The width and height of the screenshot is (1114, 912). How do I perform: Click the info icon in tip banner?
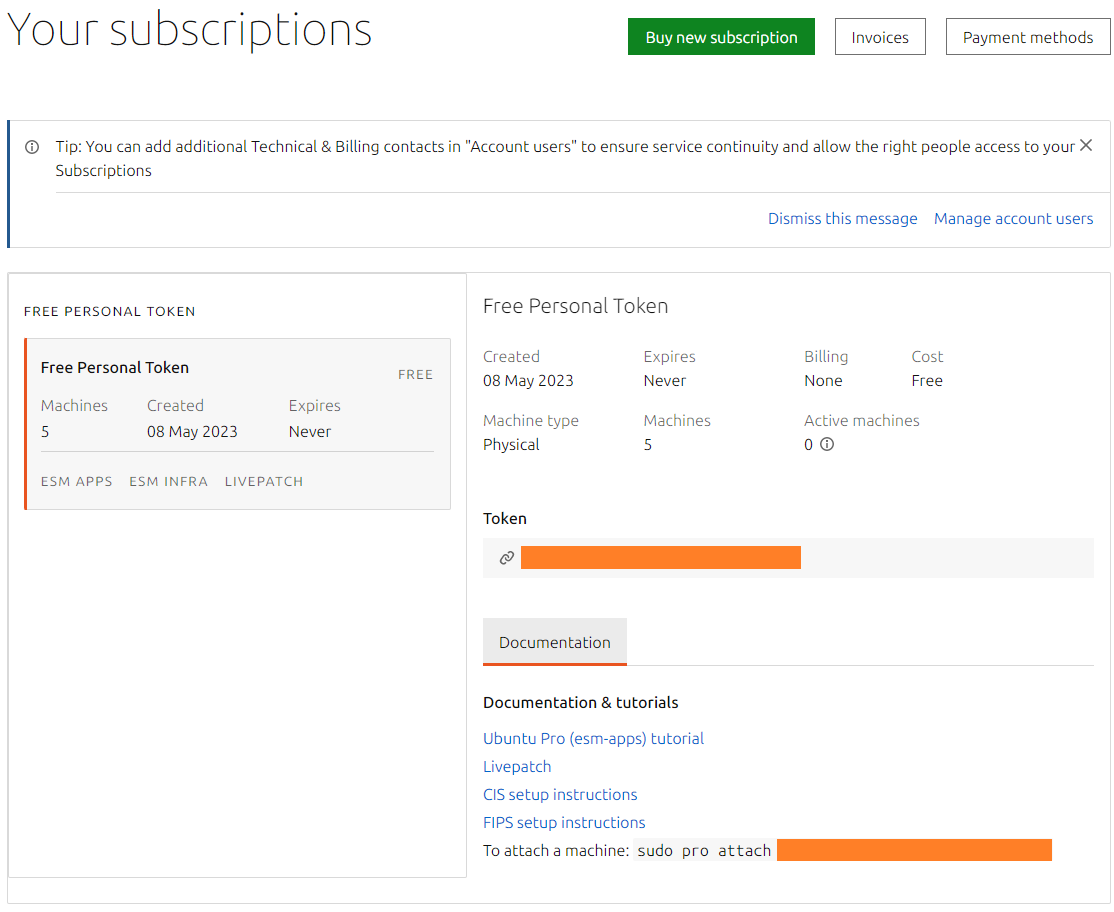(32, 147)
